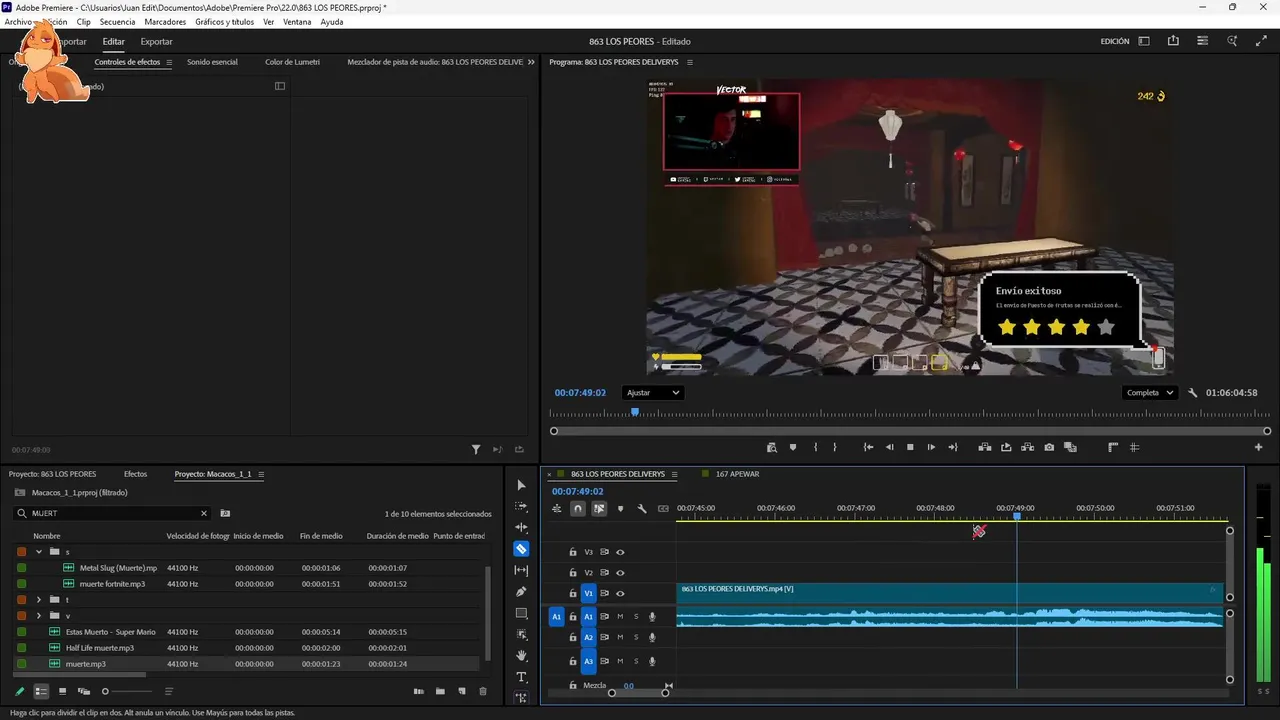The width and height of the screenshot is (1280, 720).
Task: Switch to the 167 APEWAR sequence tab
Action: coord(737,474)
